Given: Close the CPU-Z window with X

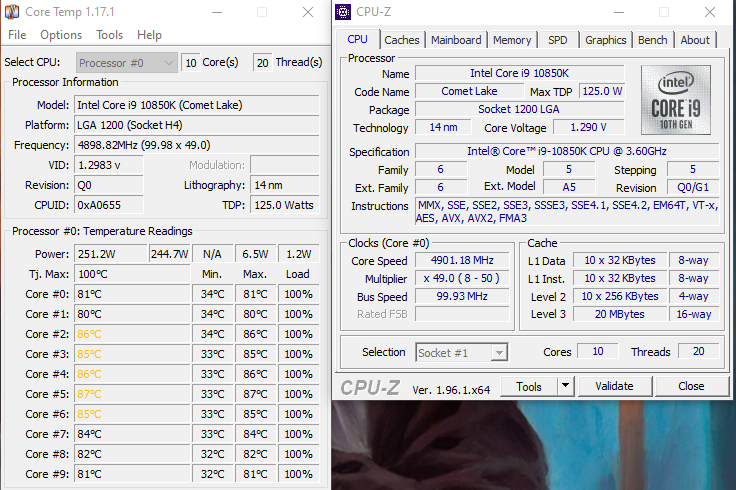Looking at the screenshot, I should pos(710,12).
